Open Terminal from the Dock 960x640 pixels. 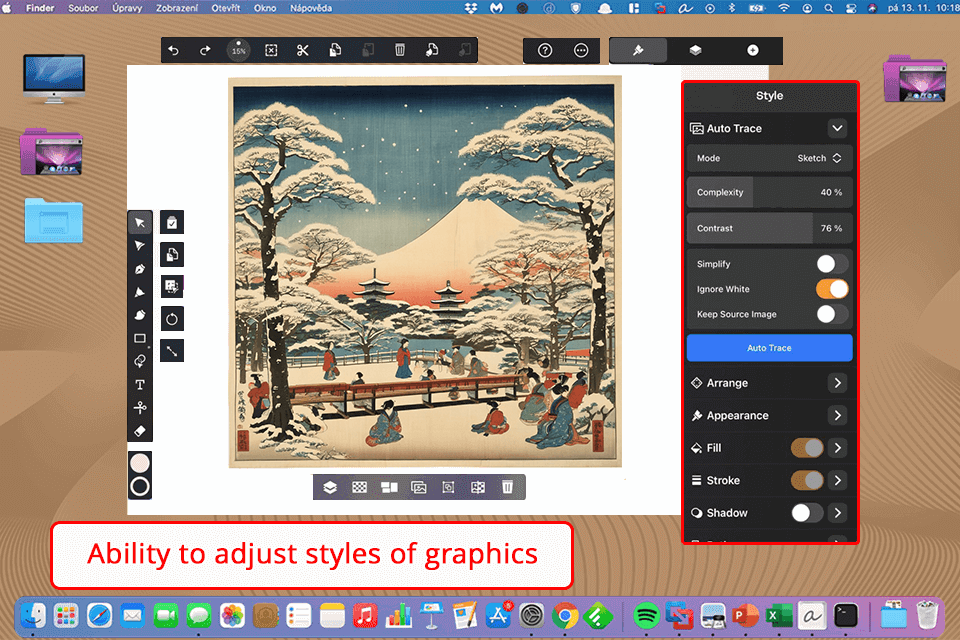(x=846, y=616)
